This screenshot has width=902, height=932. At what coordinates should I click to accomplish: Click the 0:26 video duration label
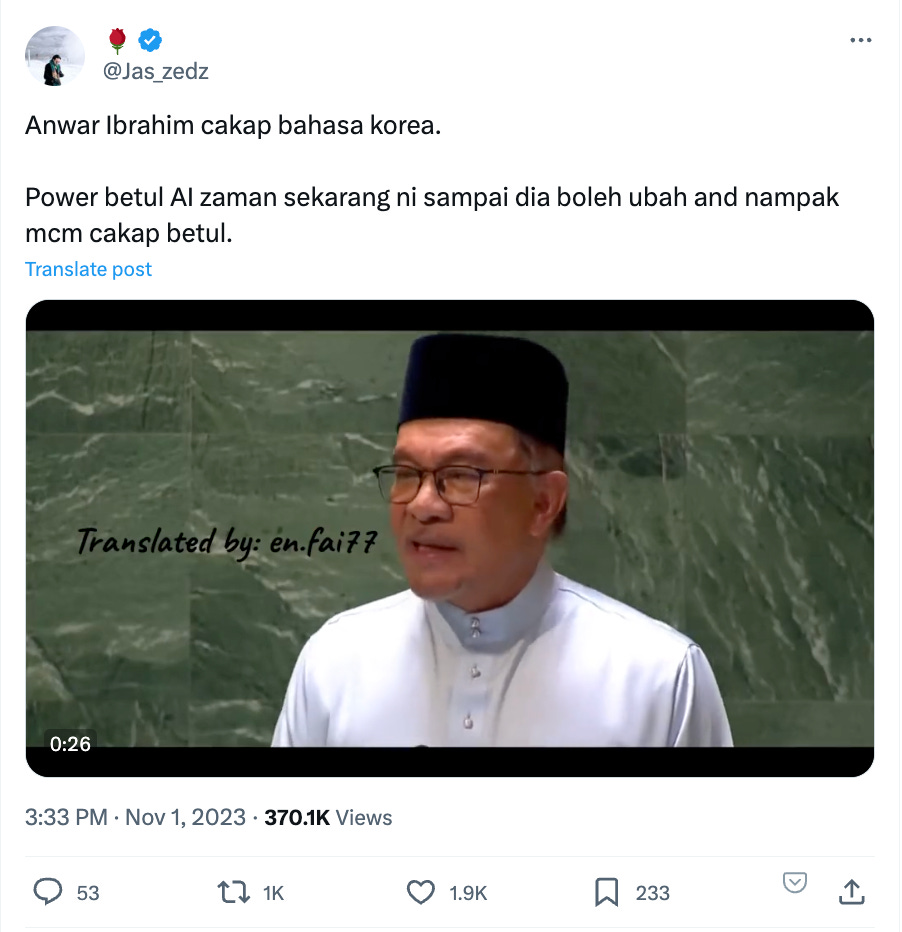70,744
